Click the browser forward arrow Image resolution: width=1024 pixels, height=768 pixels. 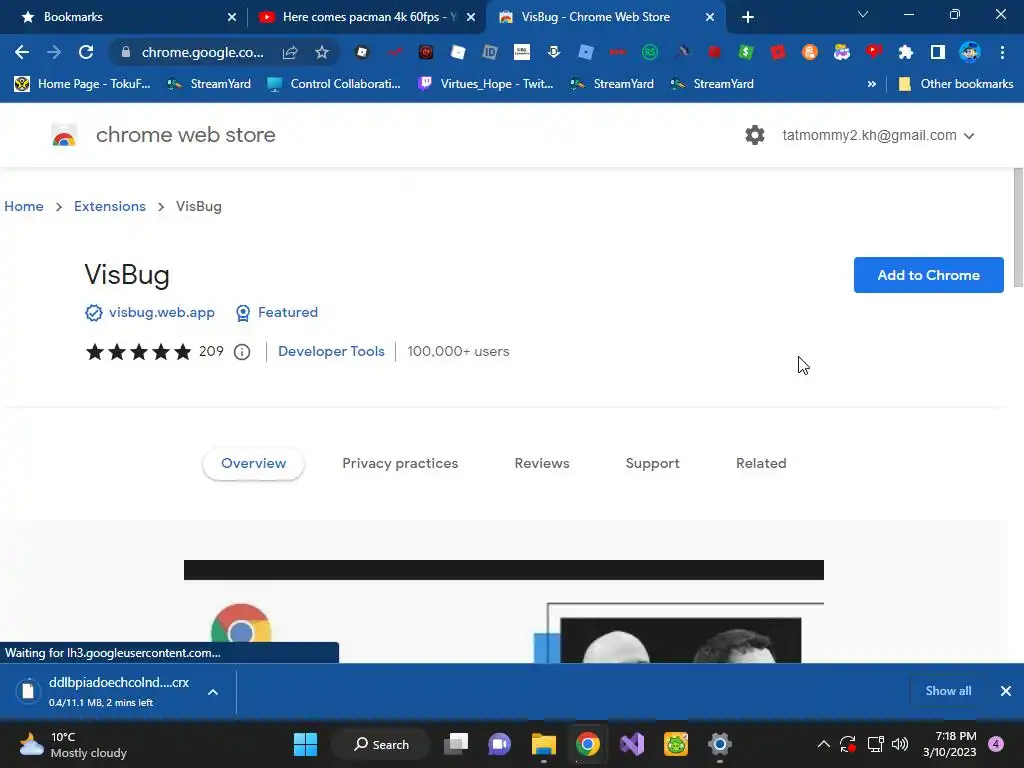click(54, 52)
